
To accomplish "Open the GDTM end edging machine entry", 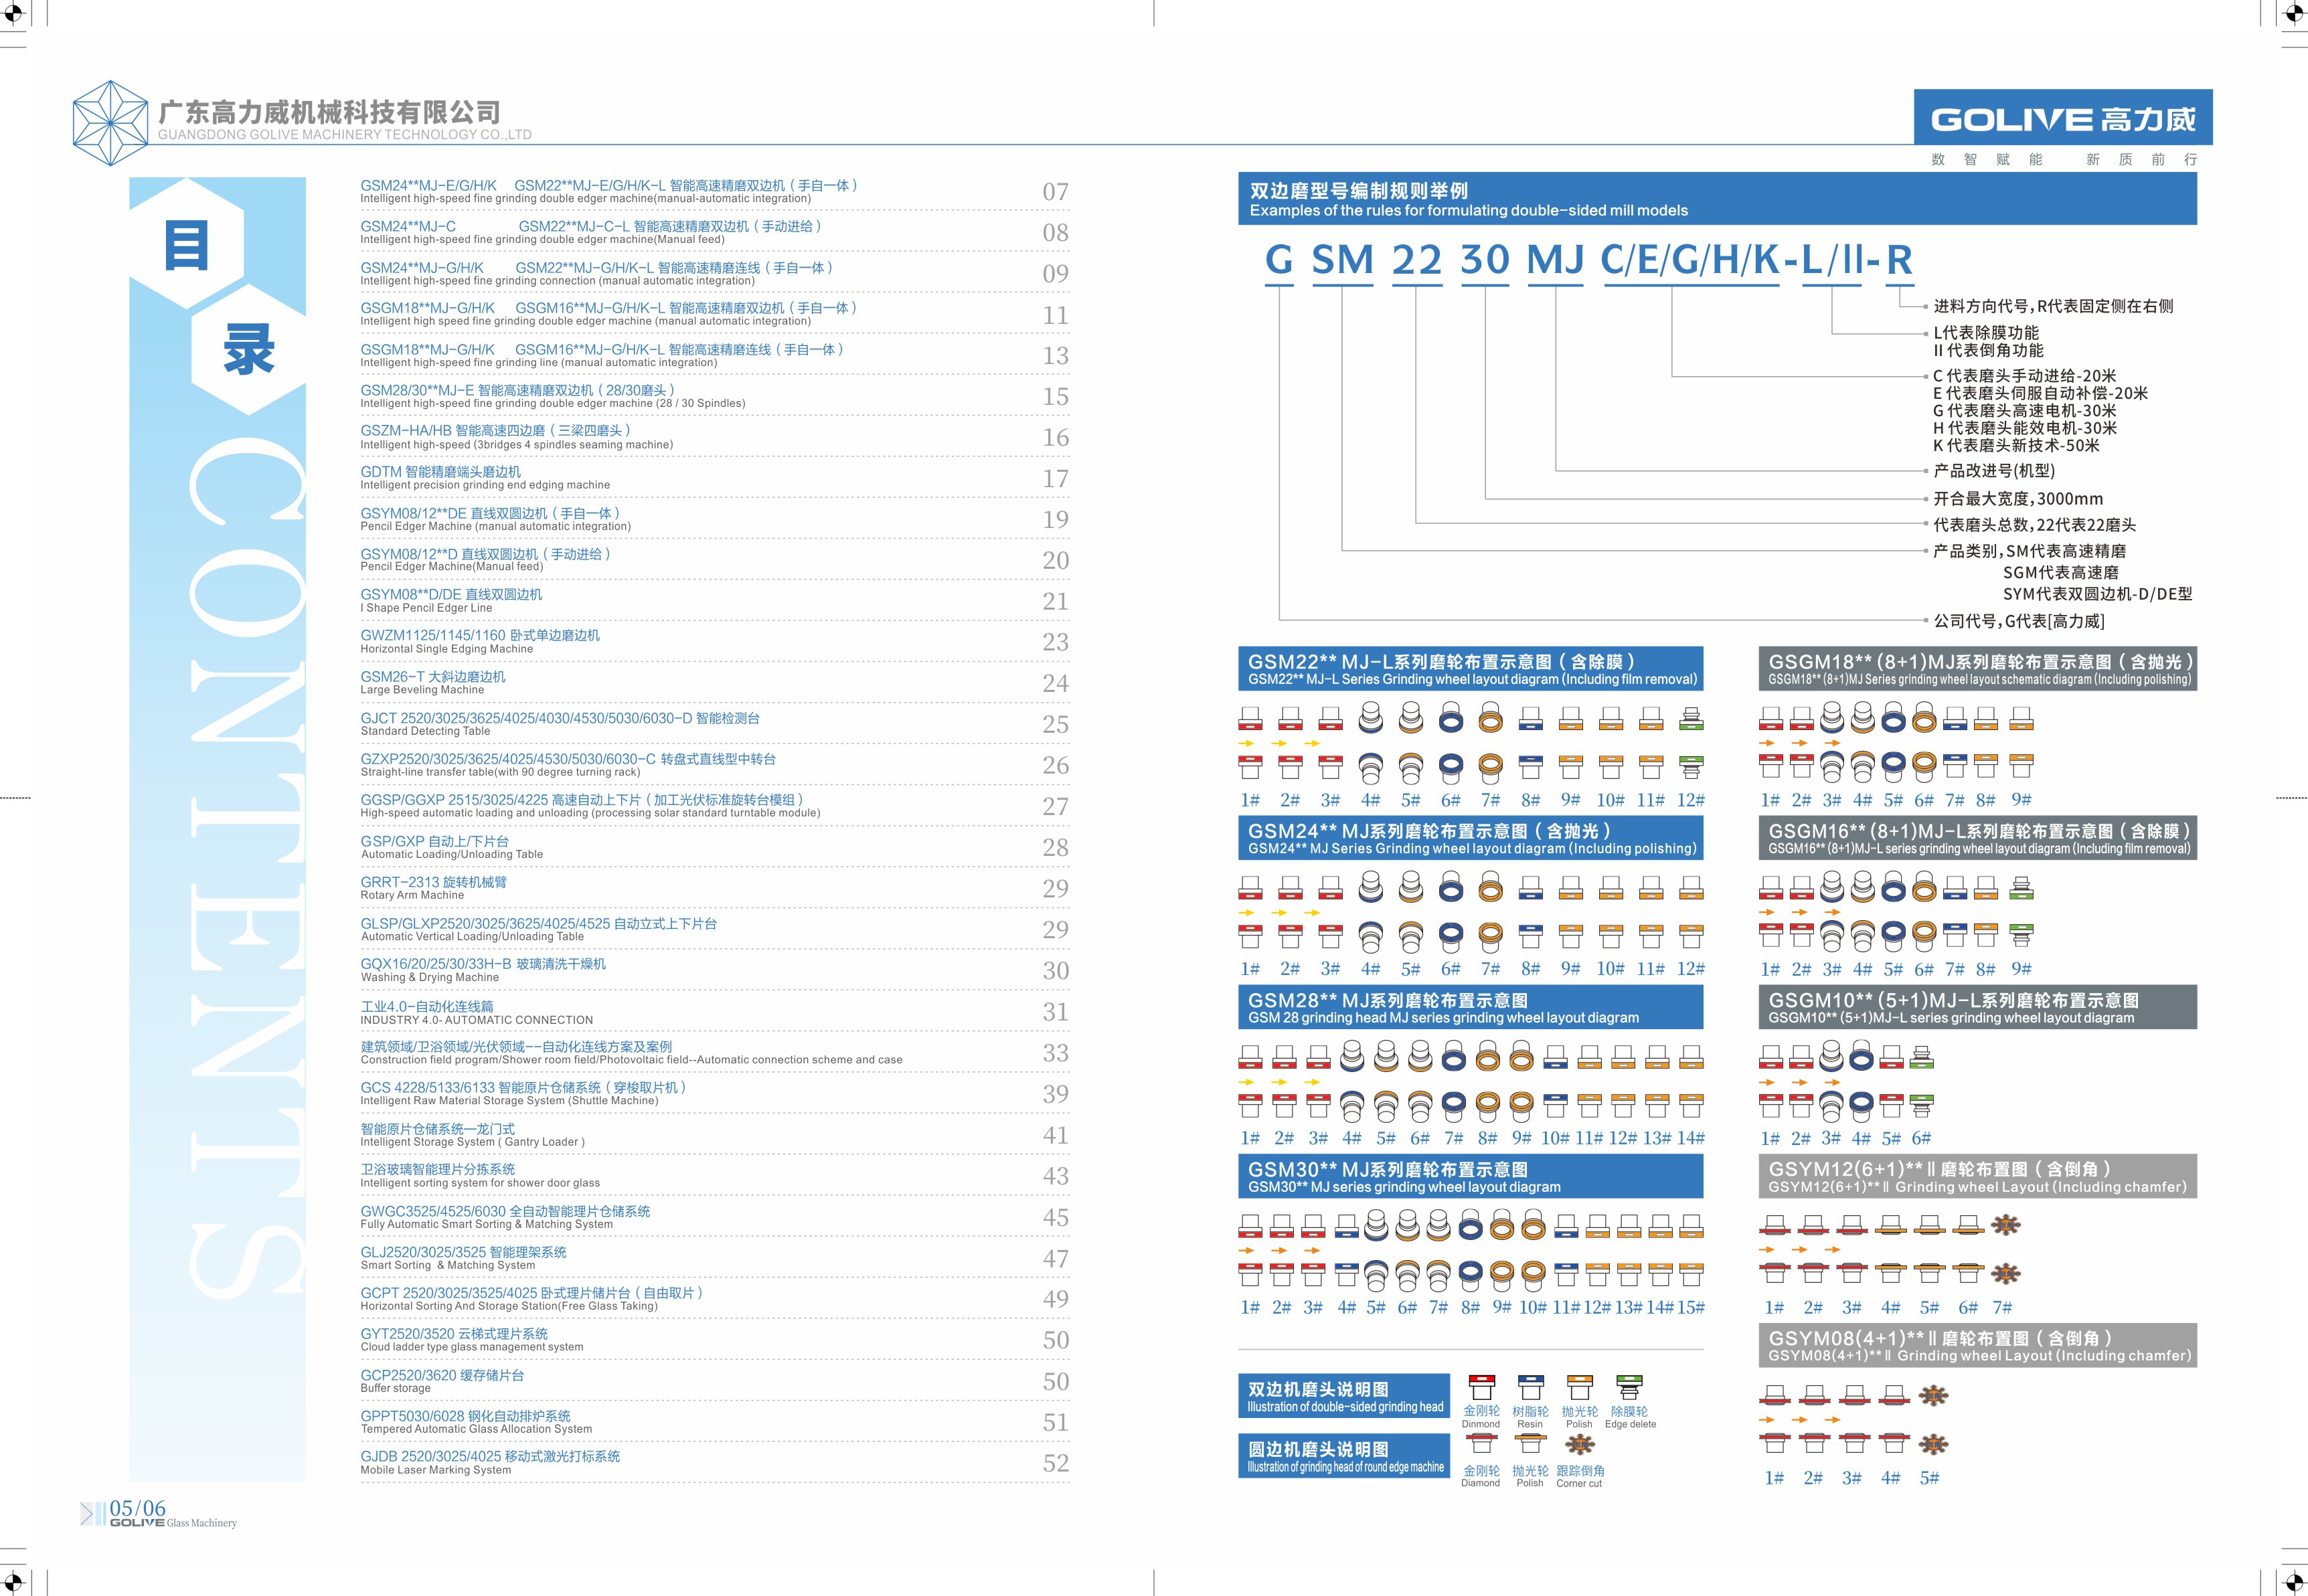I will point(441,472).
